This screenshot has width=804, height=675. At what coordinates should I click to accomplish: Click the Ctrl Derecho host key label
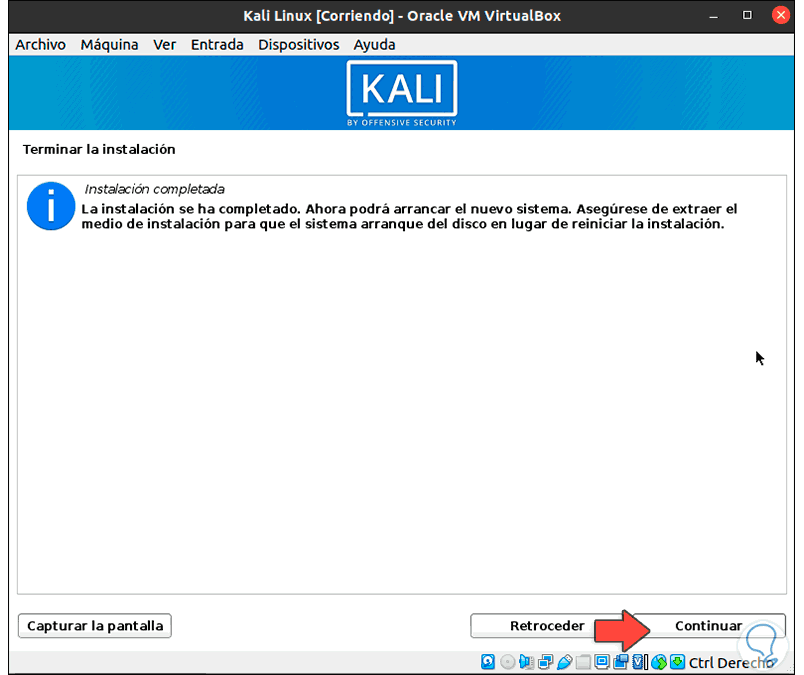(731, 663)
